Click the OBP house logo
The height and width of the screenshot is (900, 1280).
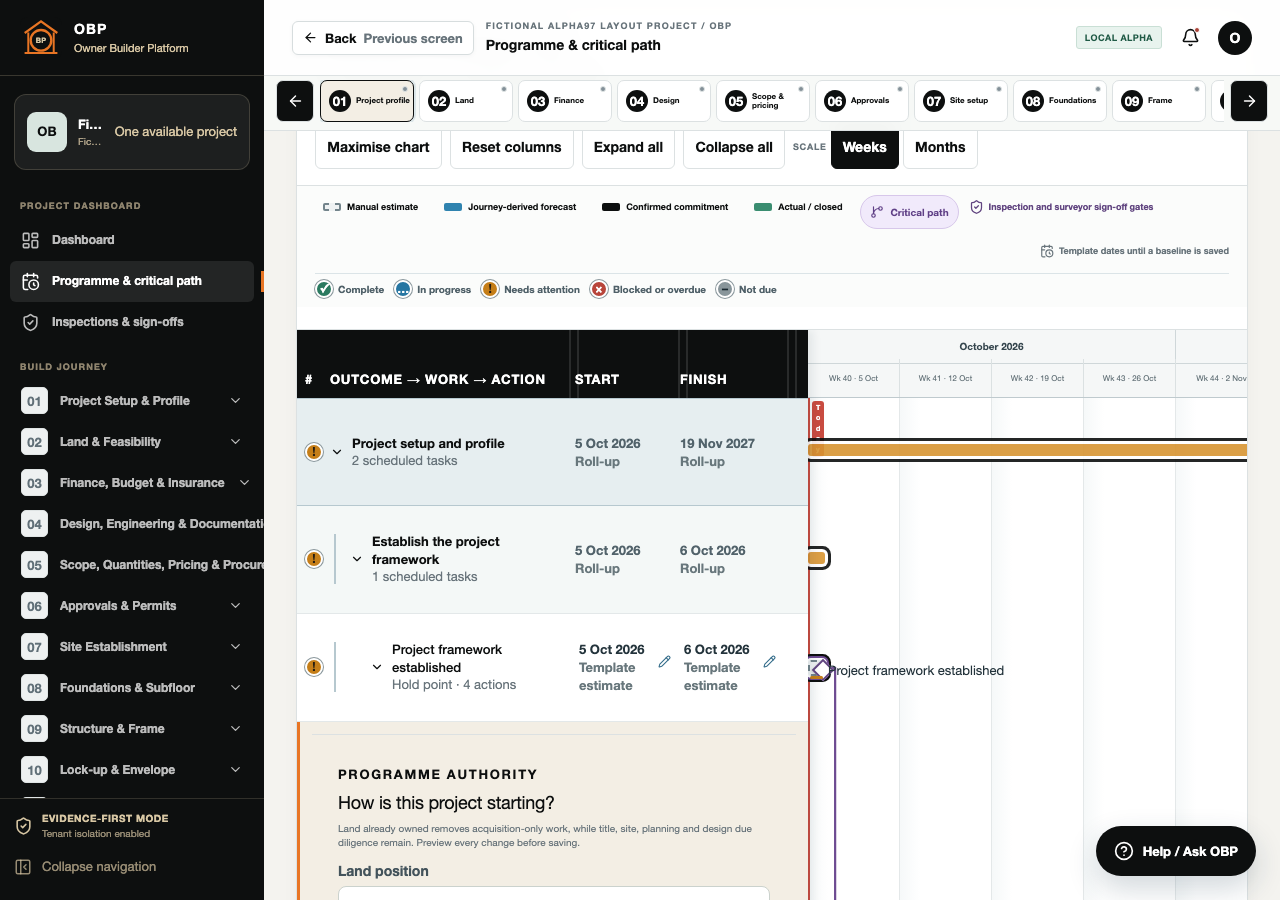point(41,38)
